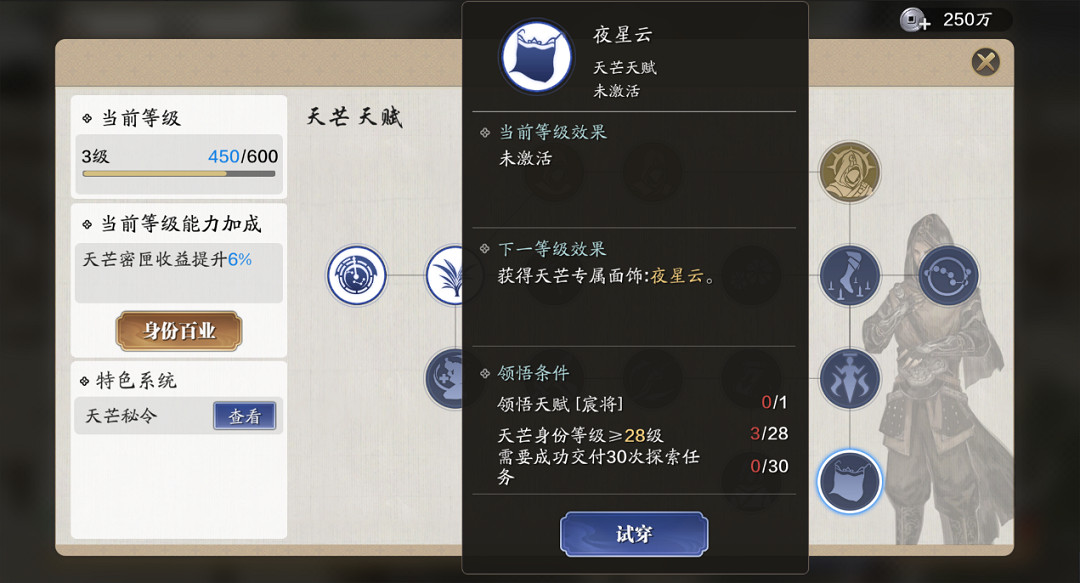Click the 30次探索任务 requirement row
The width and height of the screenshot is (1080, 583).
click(642, 467)
